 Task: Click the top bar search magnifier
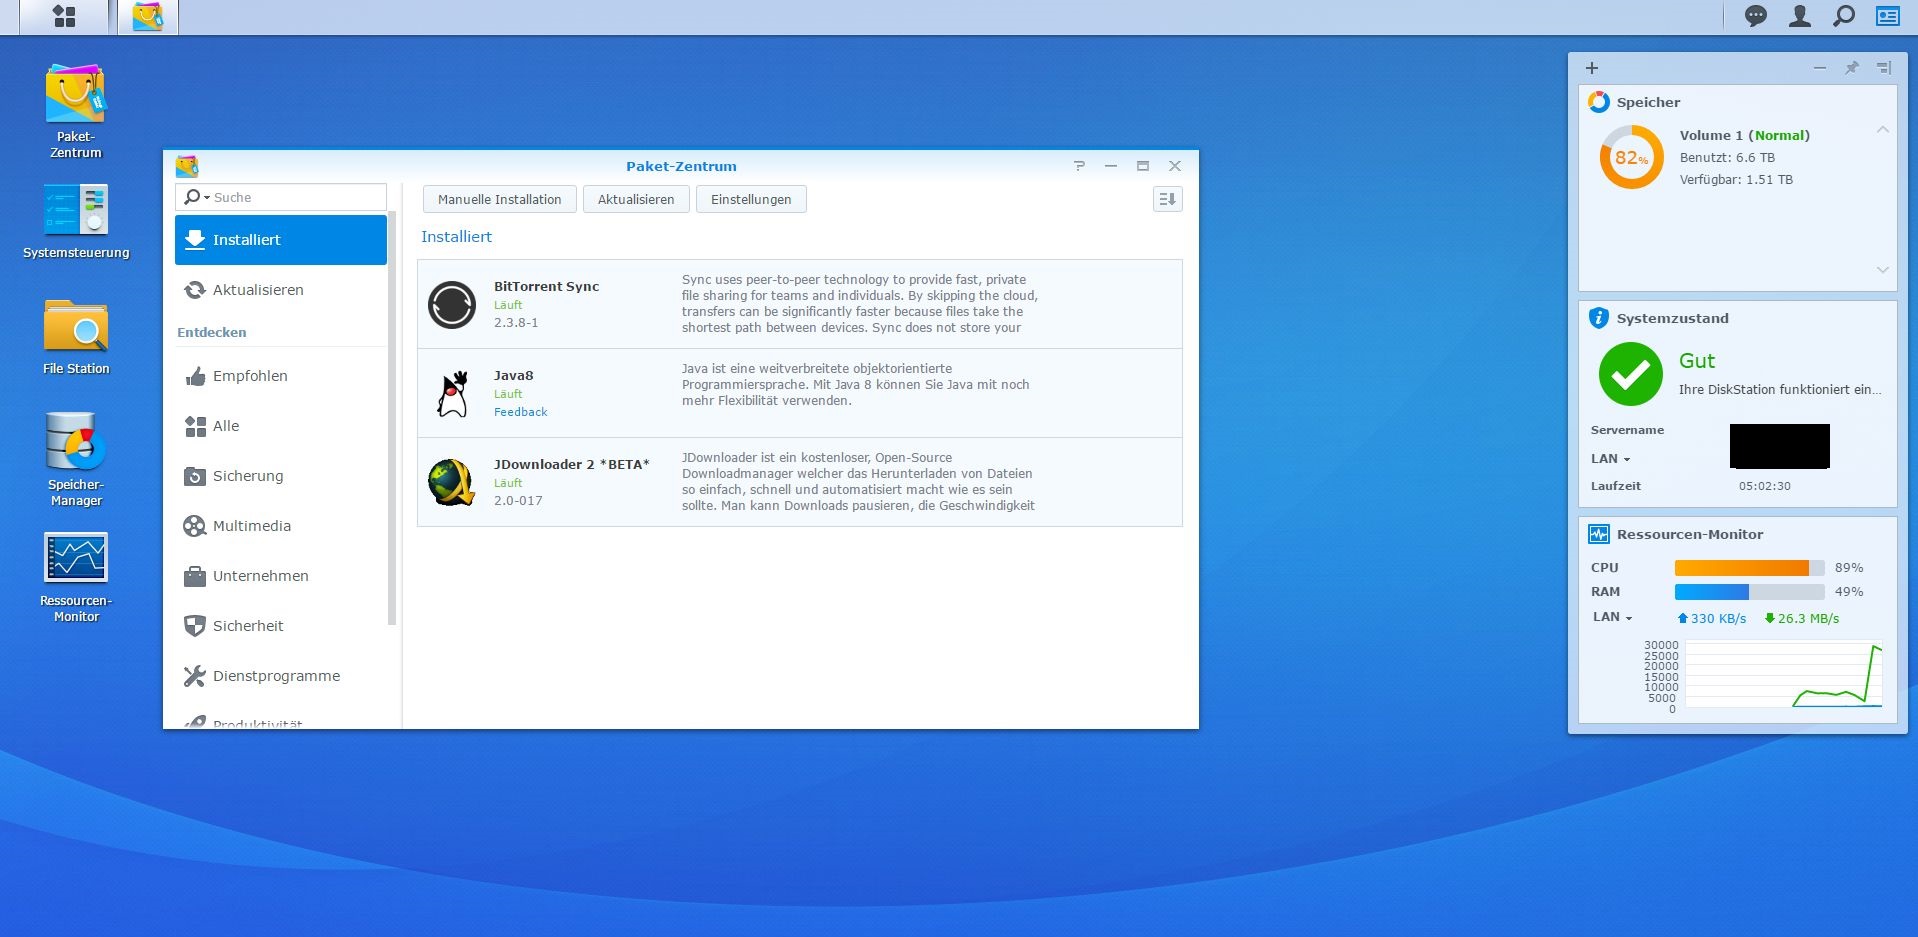click(1844, 16)
